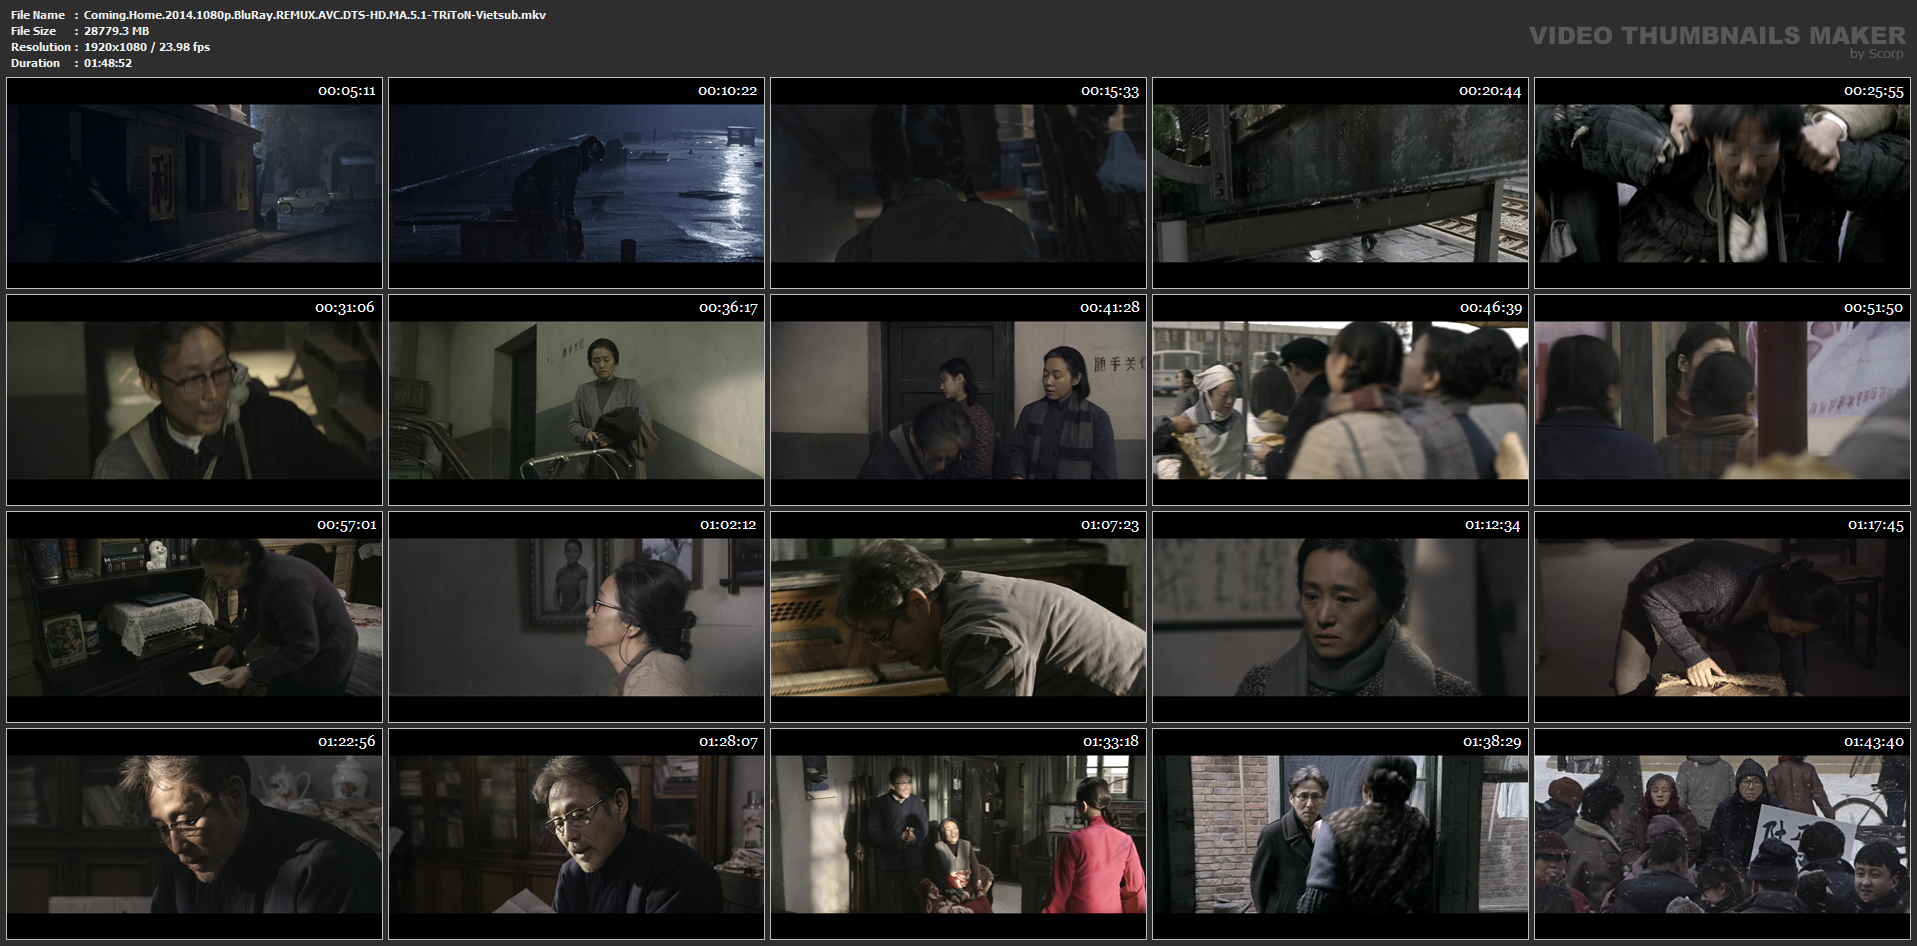The image size is (1917, 946).
Task: Select the thumbnail at 00:25:55
Action: [x=1722, y=183]
